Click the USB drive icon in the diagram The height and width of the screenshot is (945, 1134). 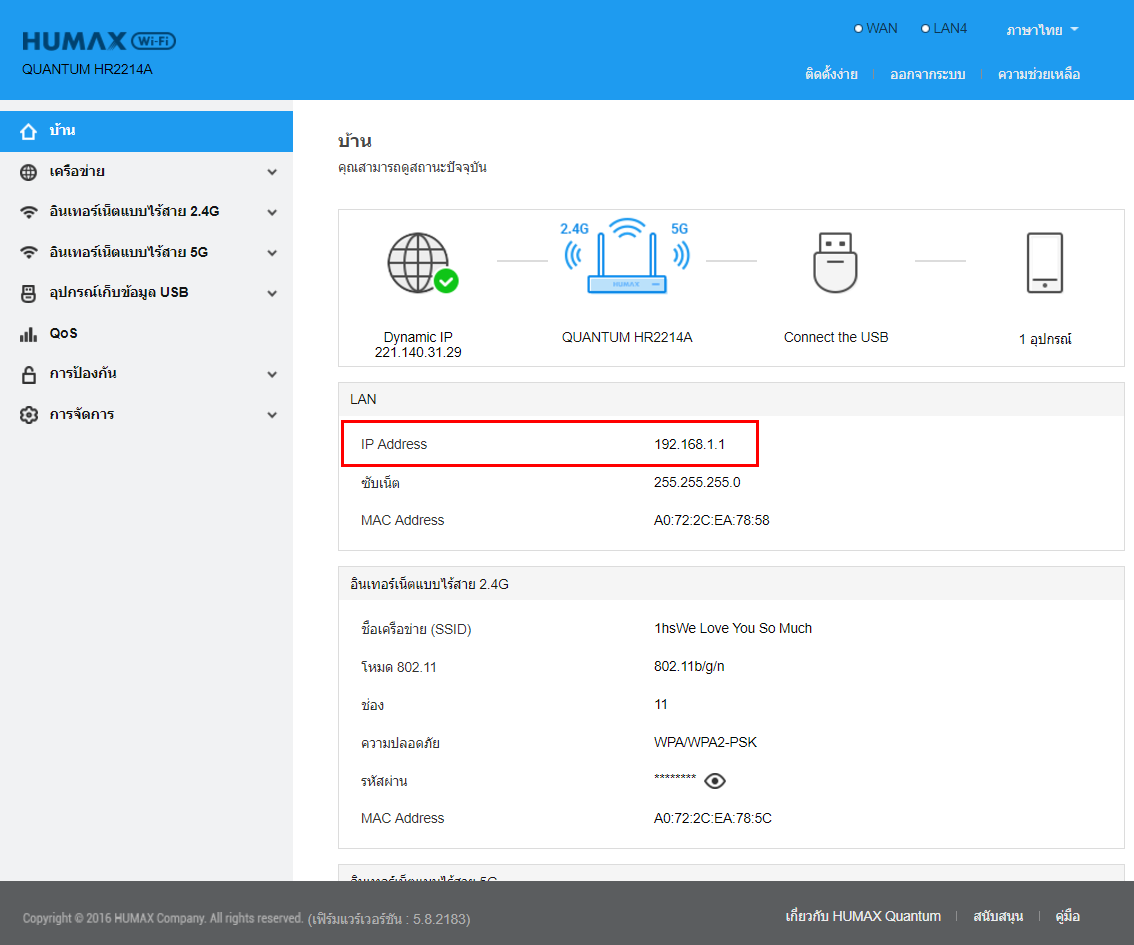point(835,262)
